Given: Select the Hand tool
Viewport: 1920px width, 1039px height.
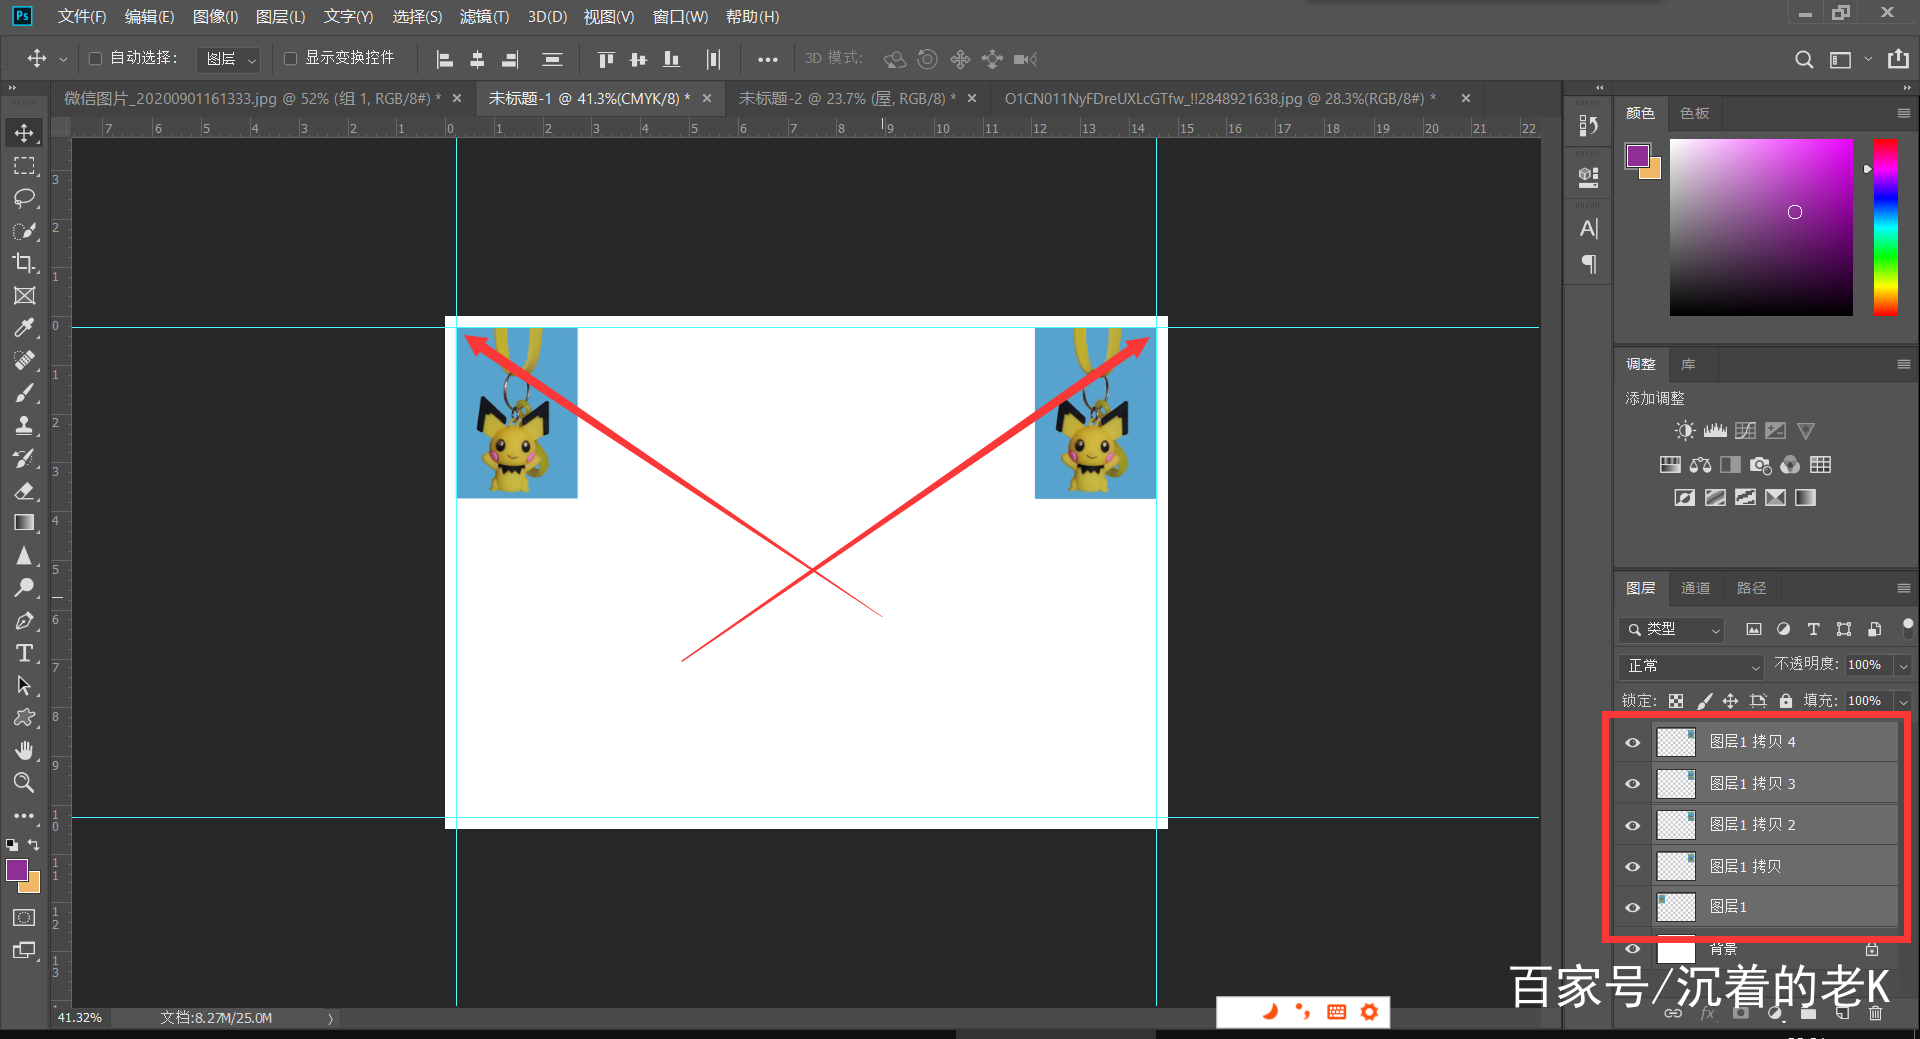Looking at the screenshot, I should click(x=24, y=750).
